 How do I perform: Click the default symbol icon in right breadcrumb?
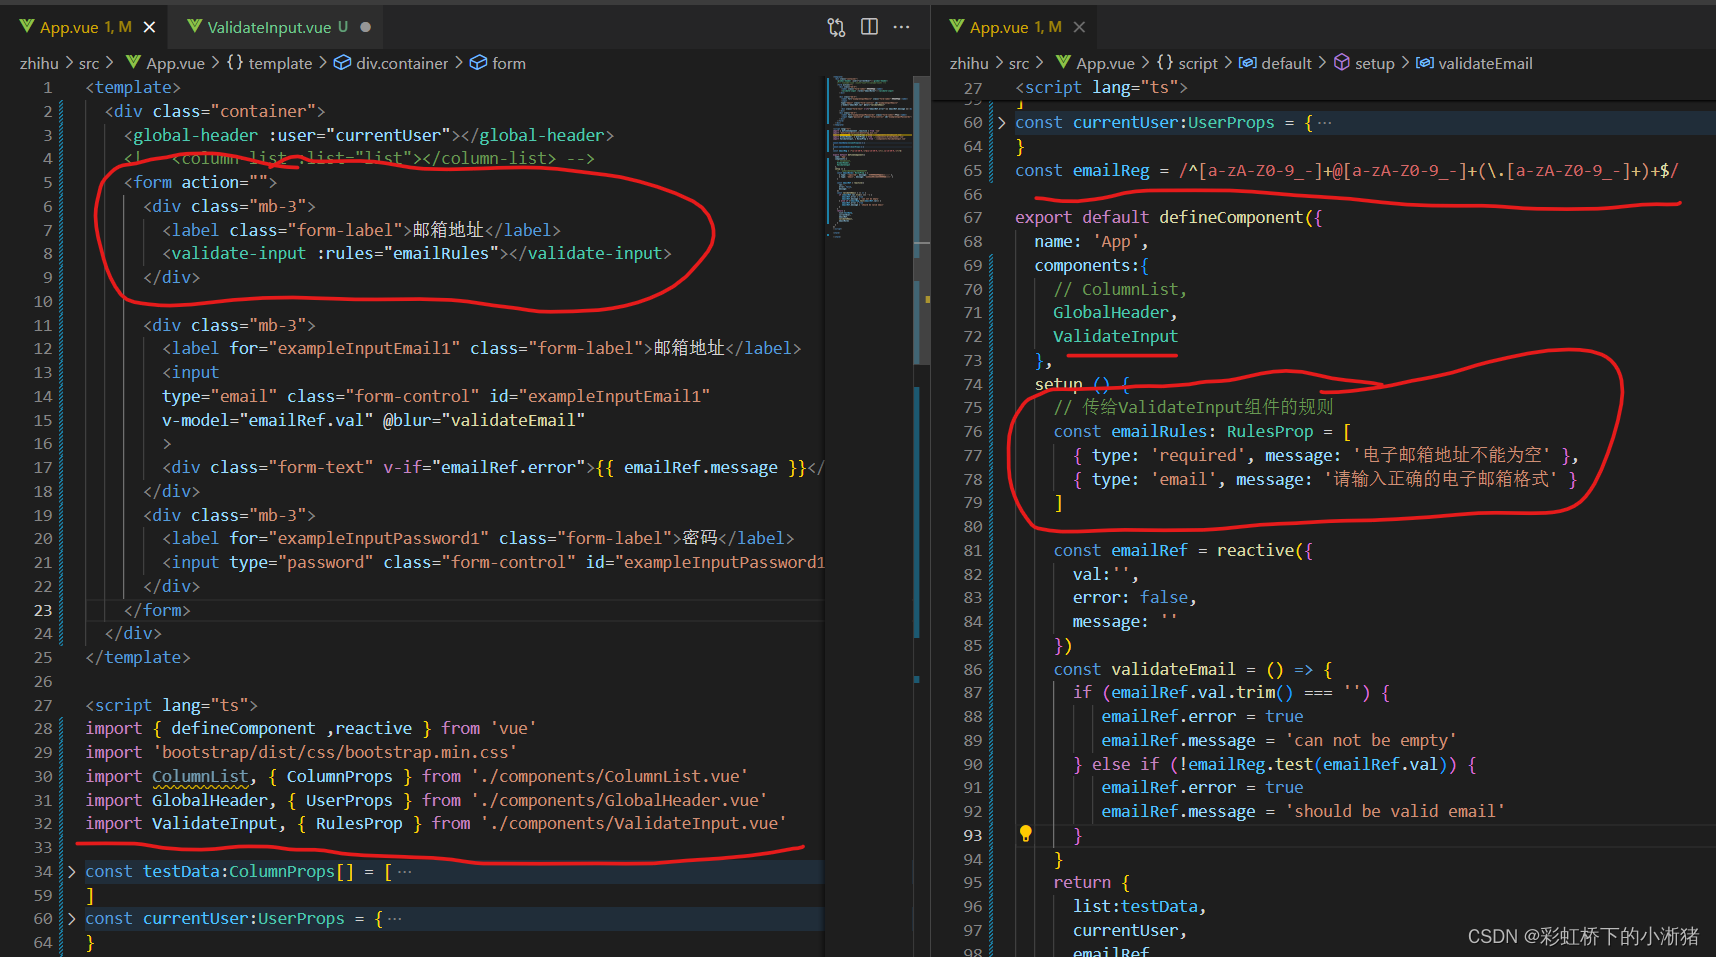(1249, 62)
